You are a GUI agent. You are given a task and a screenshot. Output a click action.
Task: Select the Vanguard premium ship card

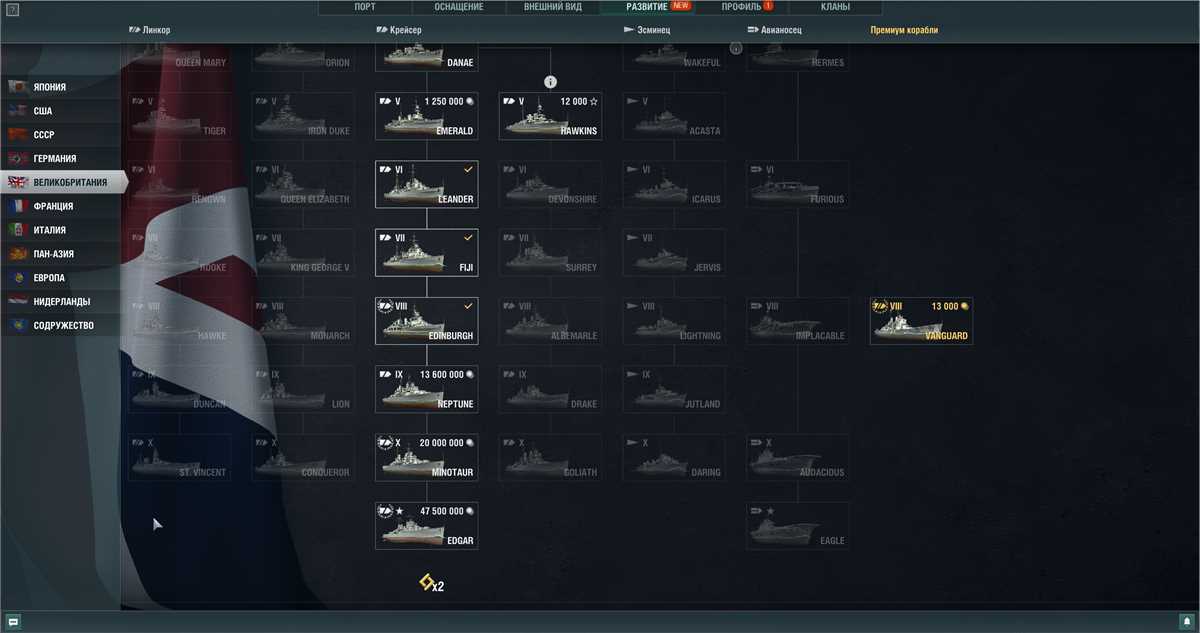(x=921, y=321)
